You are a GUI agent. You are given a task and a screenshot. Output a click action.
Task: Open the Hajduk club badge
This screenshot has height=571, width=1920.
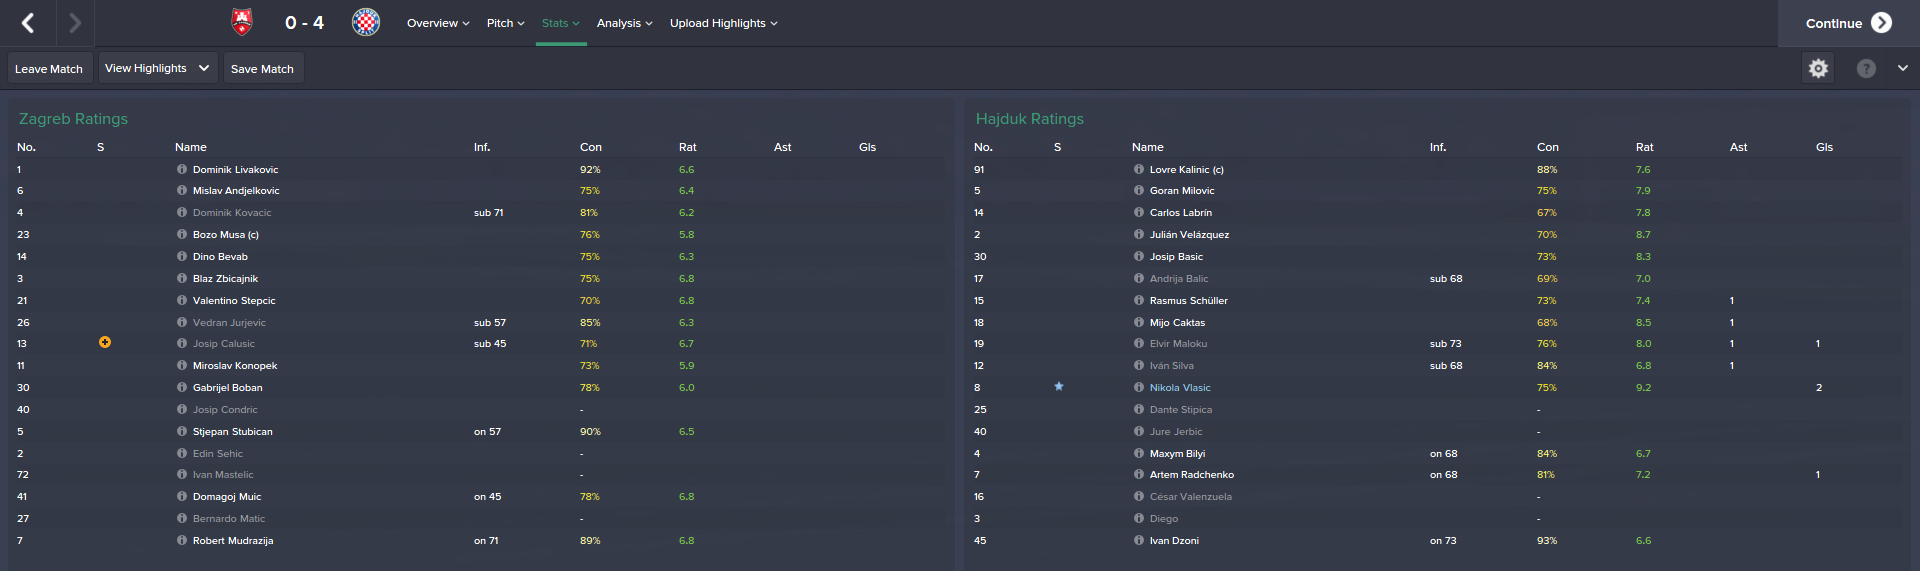pos(366,22)
